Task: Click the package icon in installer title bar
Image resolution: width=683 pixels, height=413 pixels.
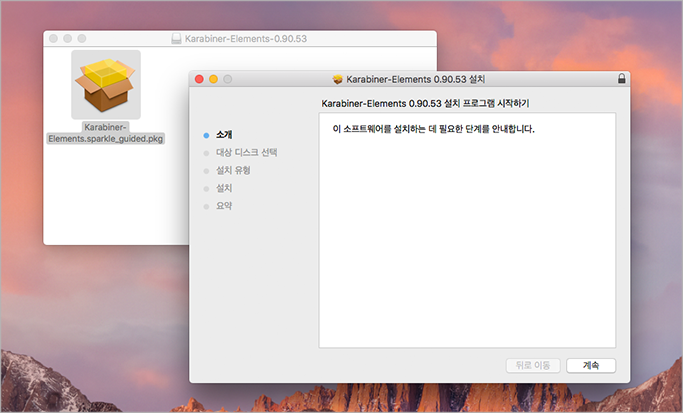Action: click(338, 79)
